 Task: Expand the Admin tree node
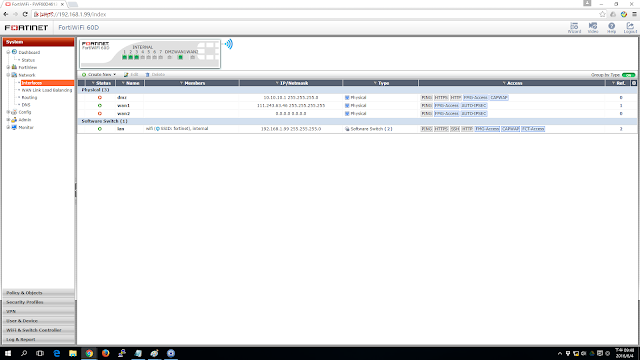(8, 120)
